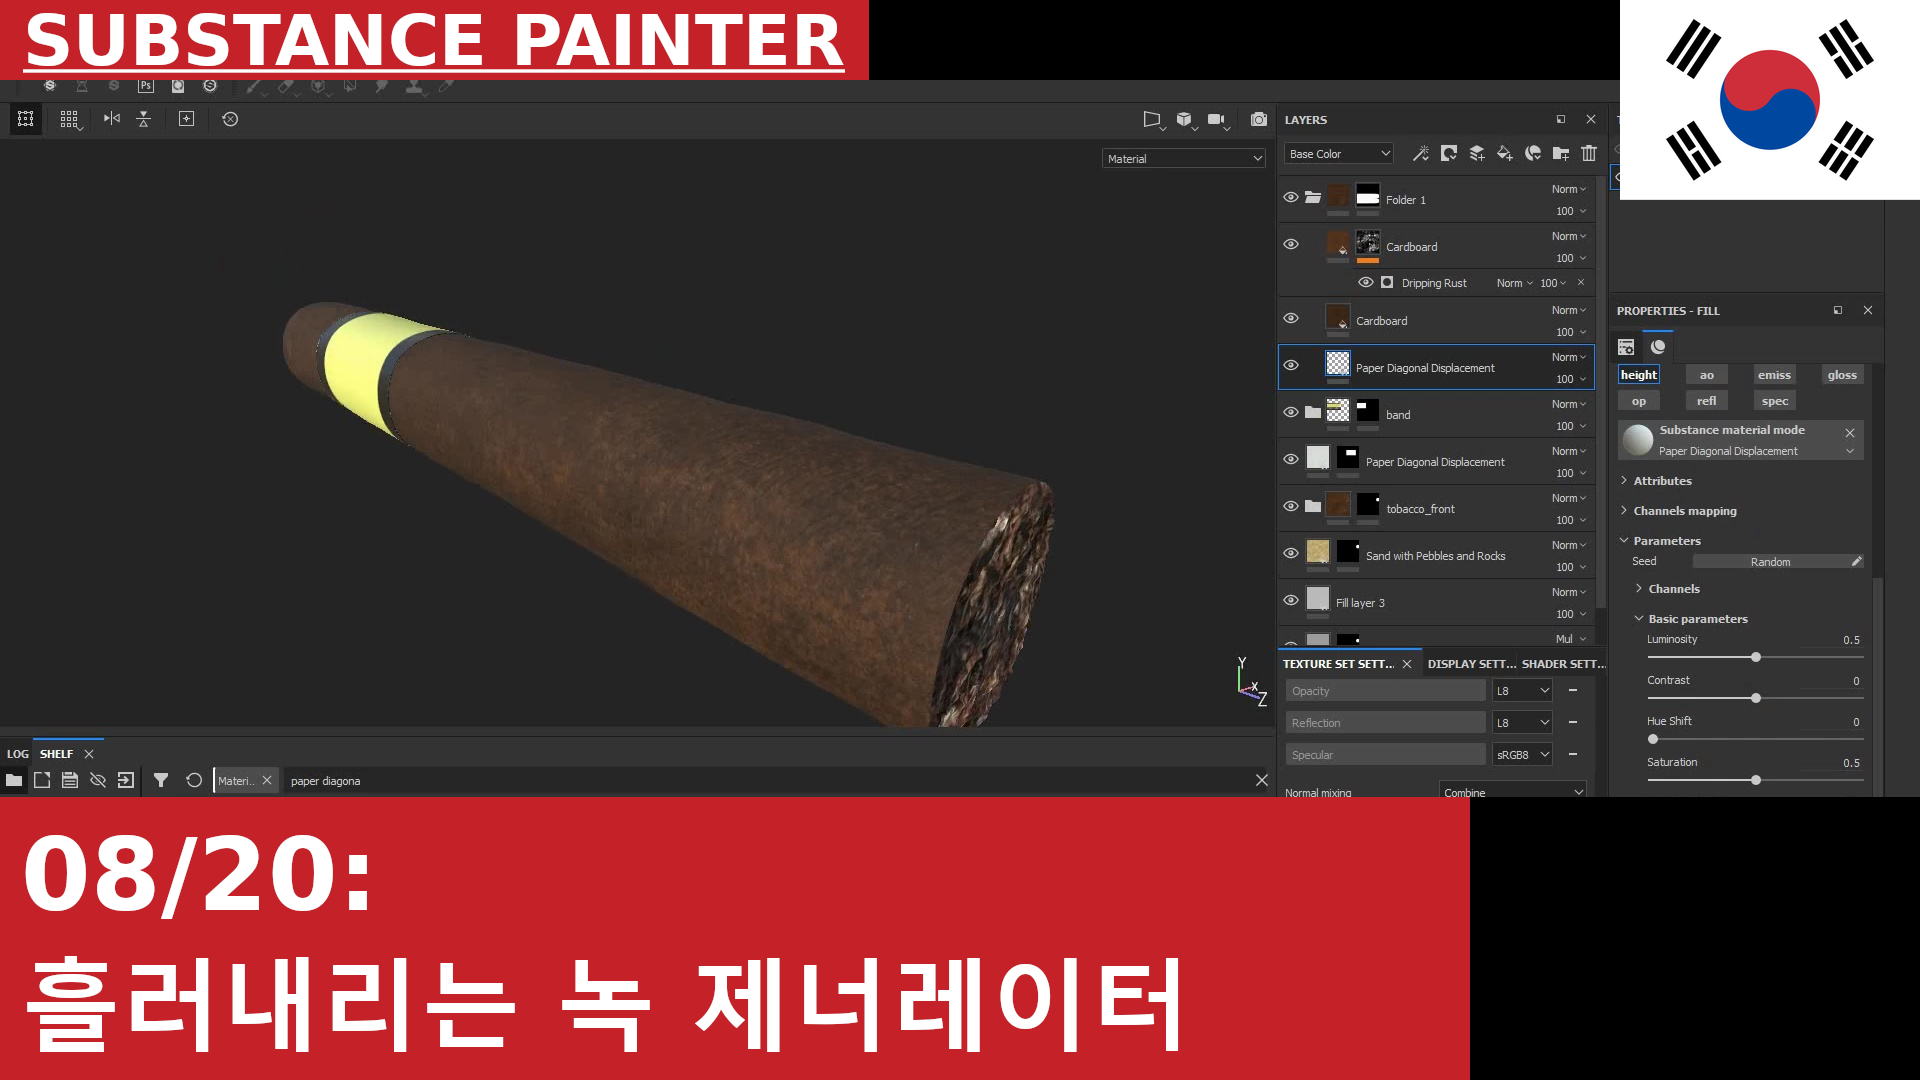
Task: Toggle the gloss channel button
Action: click(1842, 375)
